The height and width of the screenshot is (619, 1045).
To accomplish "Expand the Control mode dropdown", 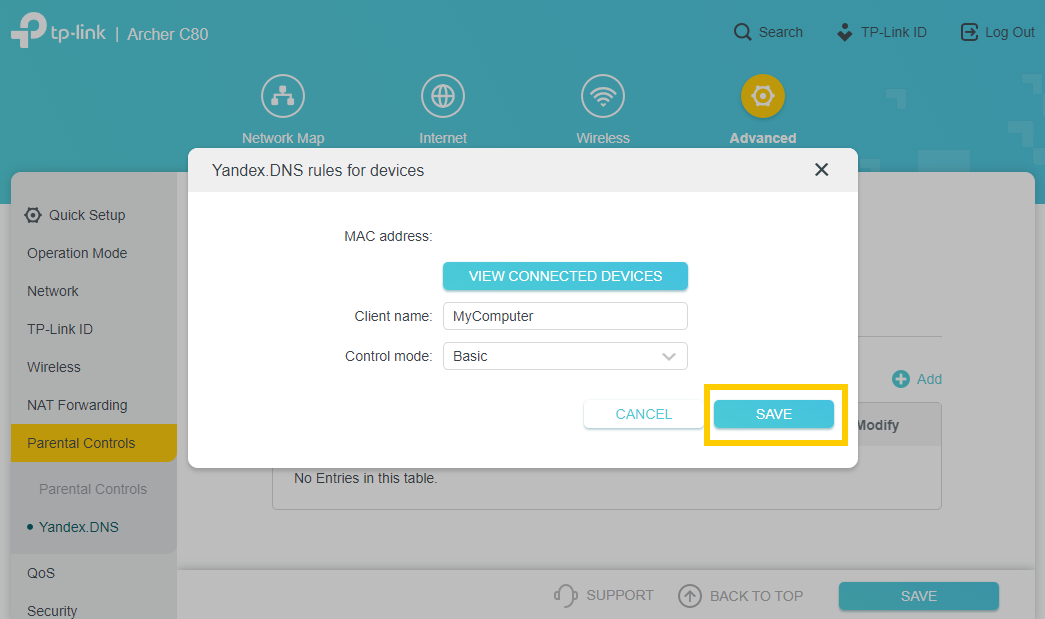I will click(565, 356).
